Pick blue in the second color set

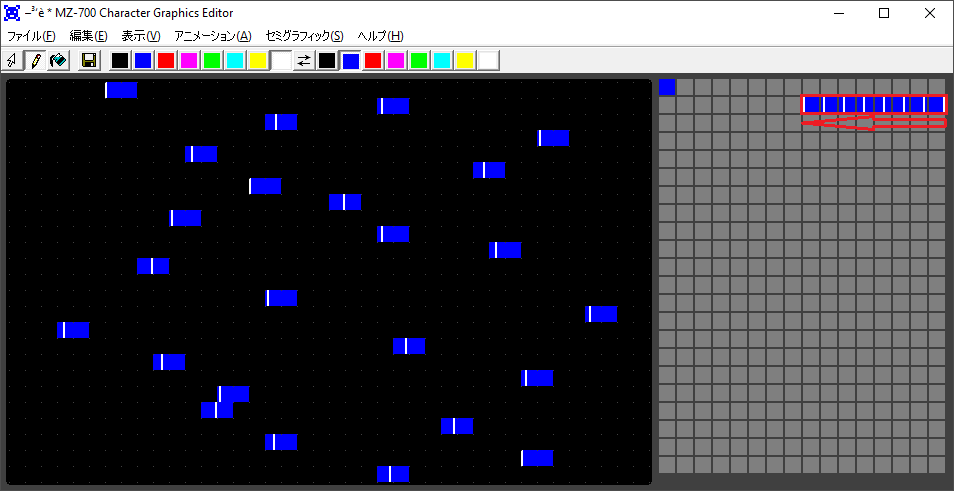[x=350, y=61]
